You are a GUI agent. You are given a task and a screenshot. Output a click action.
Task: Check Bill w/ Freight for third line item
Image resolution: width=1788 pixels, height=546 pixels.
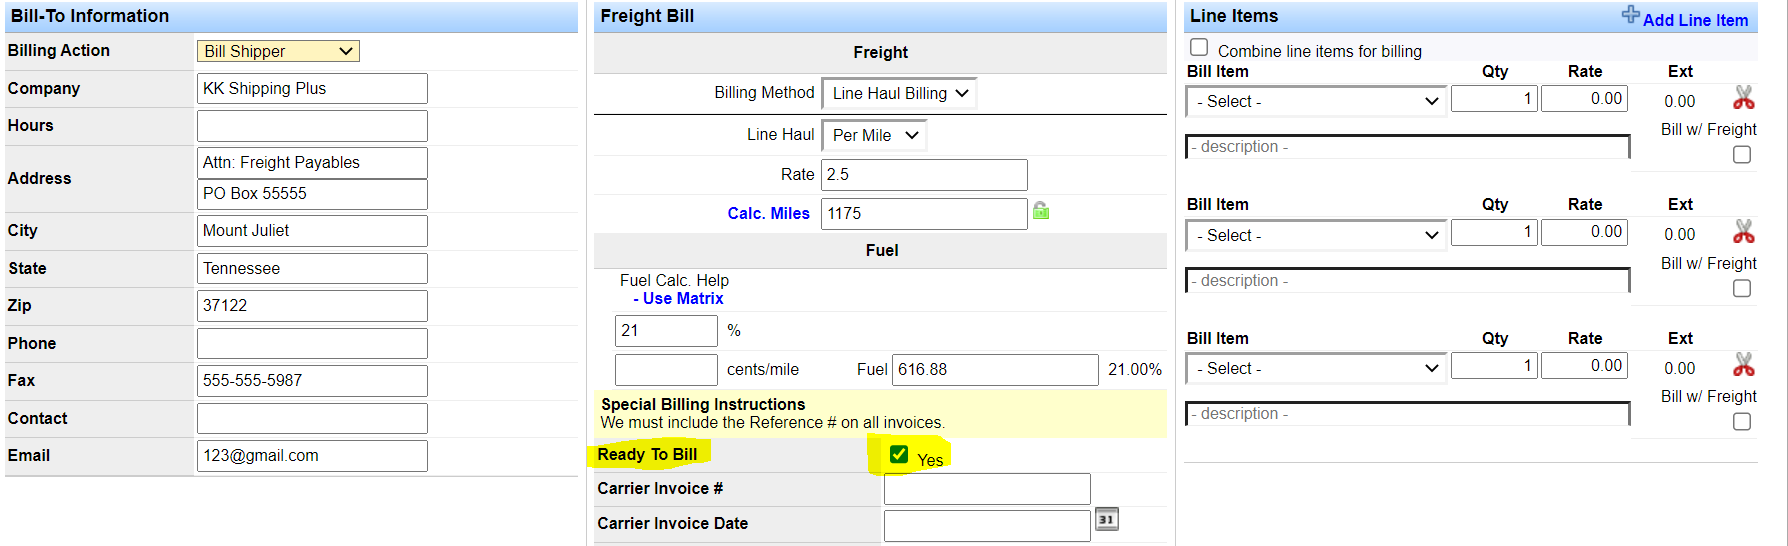[x=1742, y=421]
